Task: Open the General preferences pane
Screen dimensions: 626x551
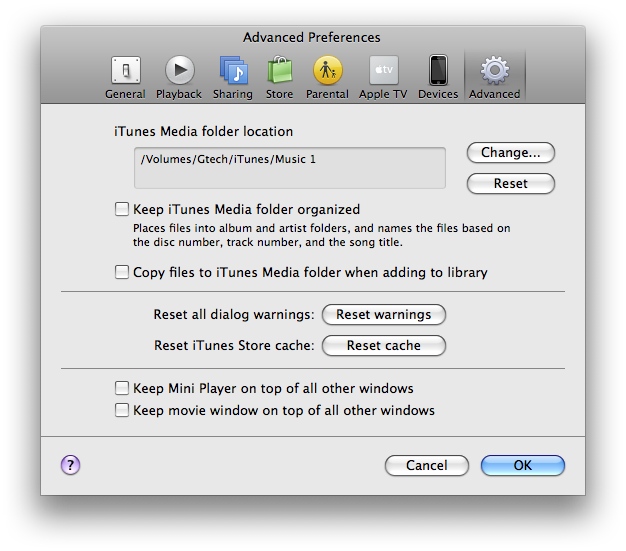Action: coord(125,78)
